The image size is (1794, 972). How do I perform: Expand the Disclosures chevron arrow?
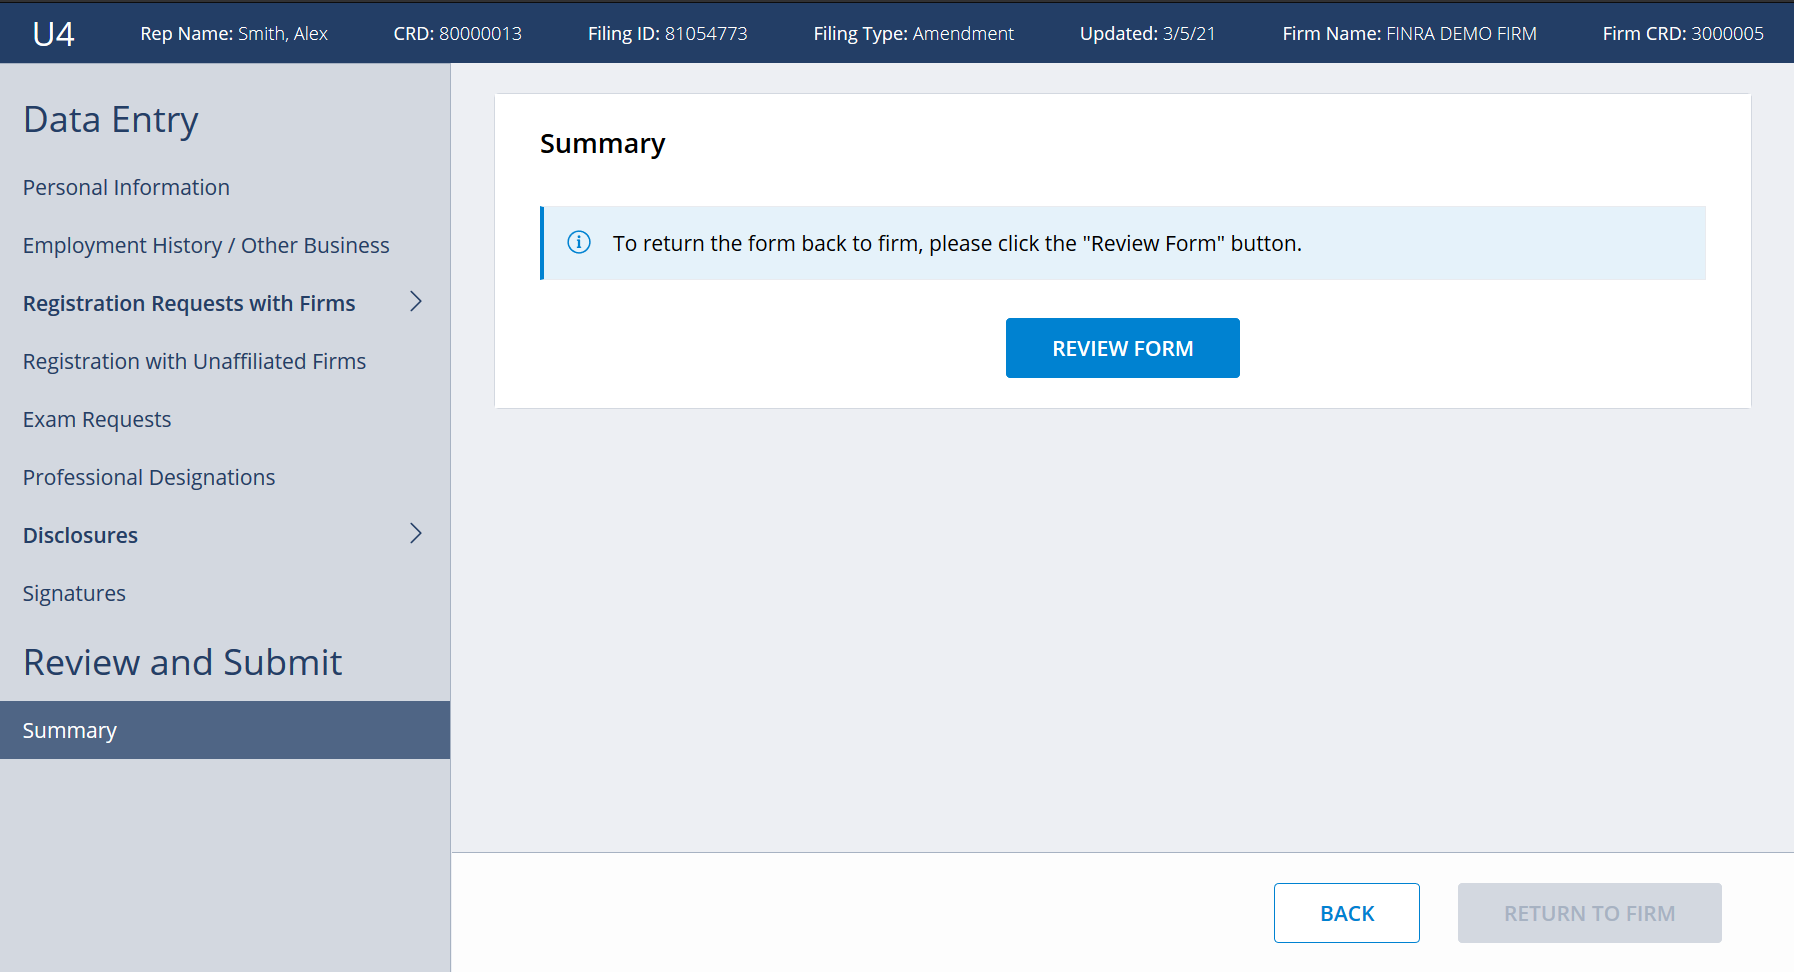tap(416, 534)
